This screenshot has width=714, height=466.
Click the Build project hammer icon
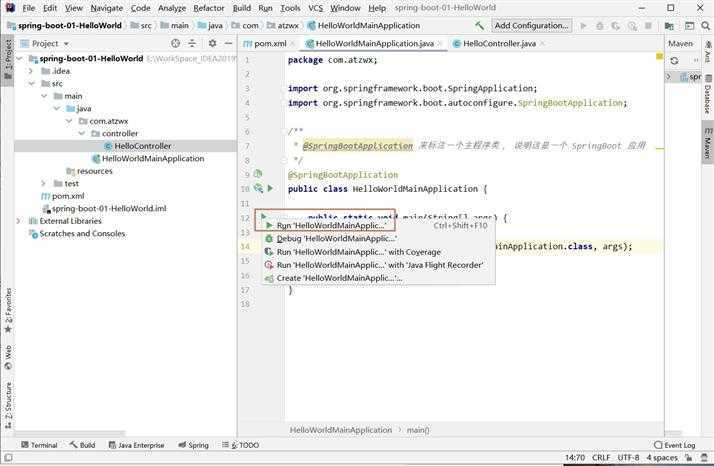(x=479, y=26)
